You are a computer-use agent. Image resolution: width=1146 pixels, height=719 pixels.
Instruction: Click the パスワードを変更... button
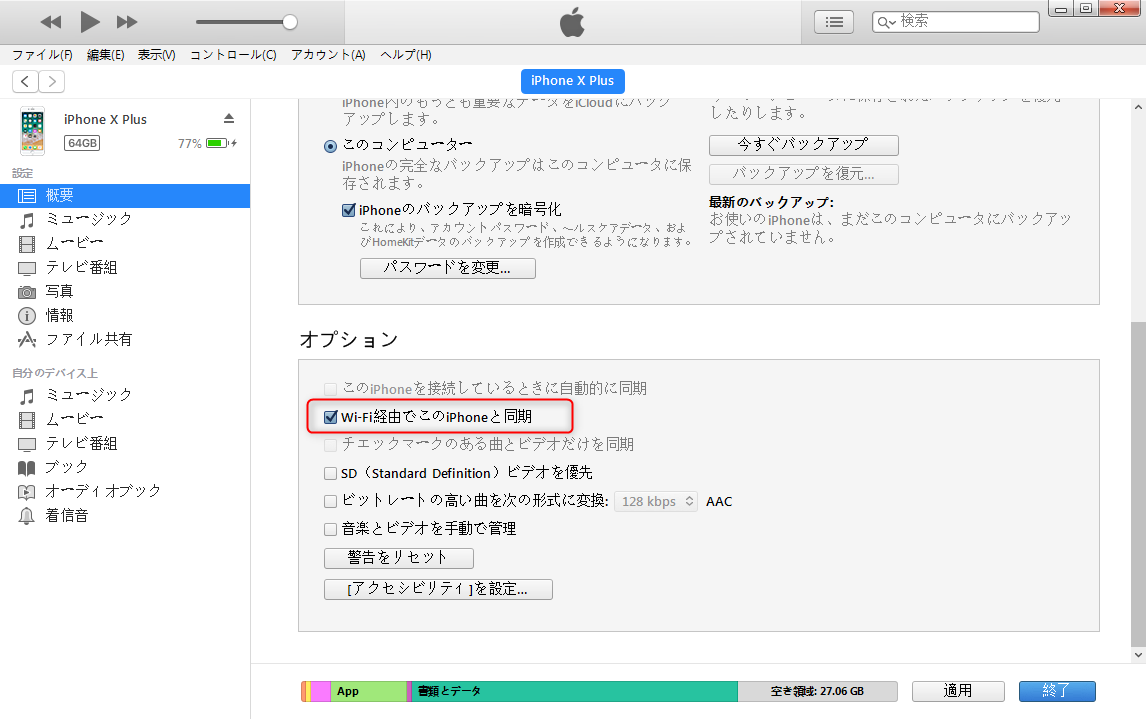pos(447,268)
